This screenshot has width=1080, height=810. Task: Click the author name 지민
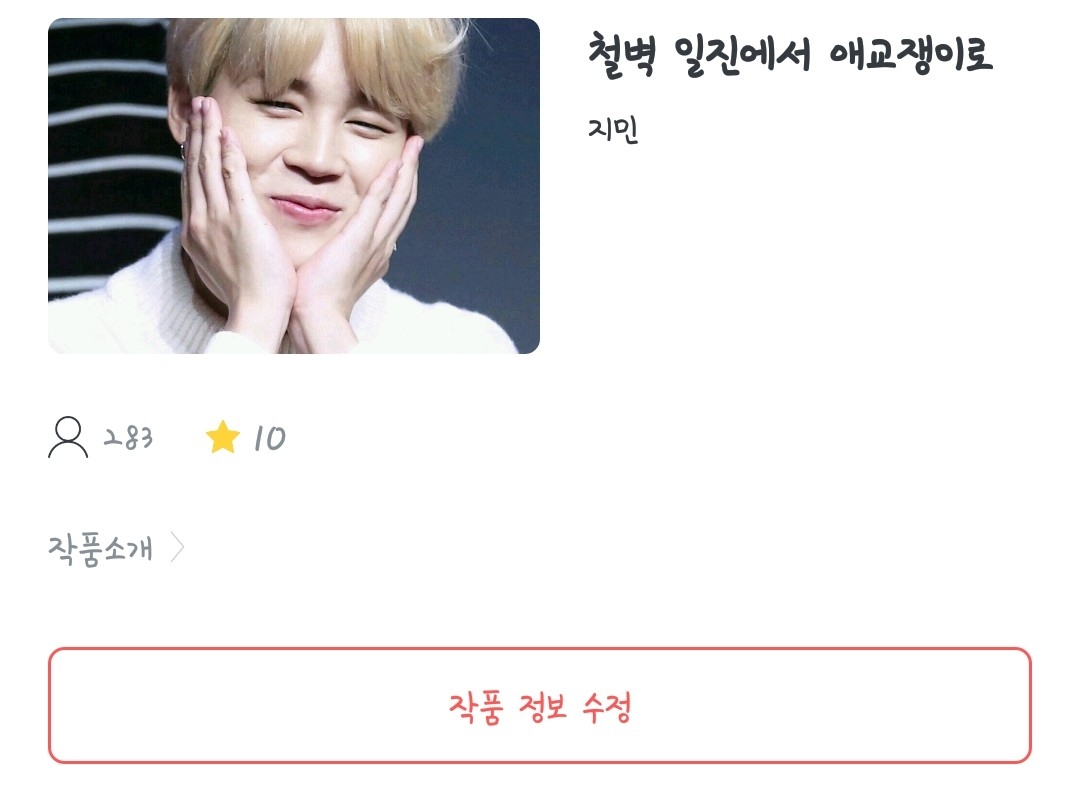[x=613, y=129]
